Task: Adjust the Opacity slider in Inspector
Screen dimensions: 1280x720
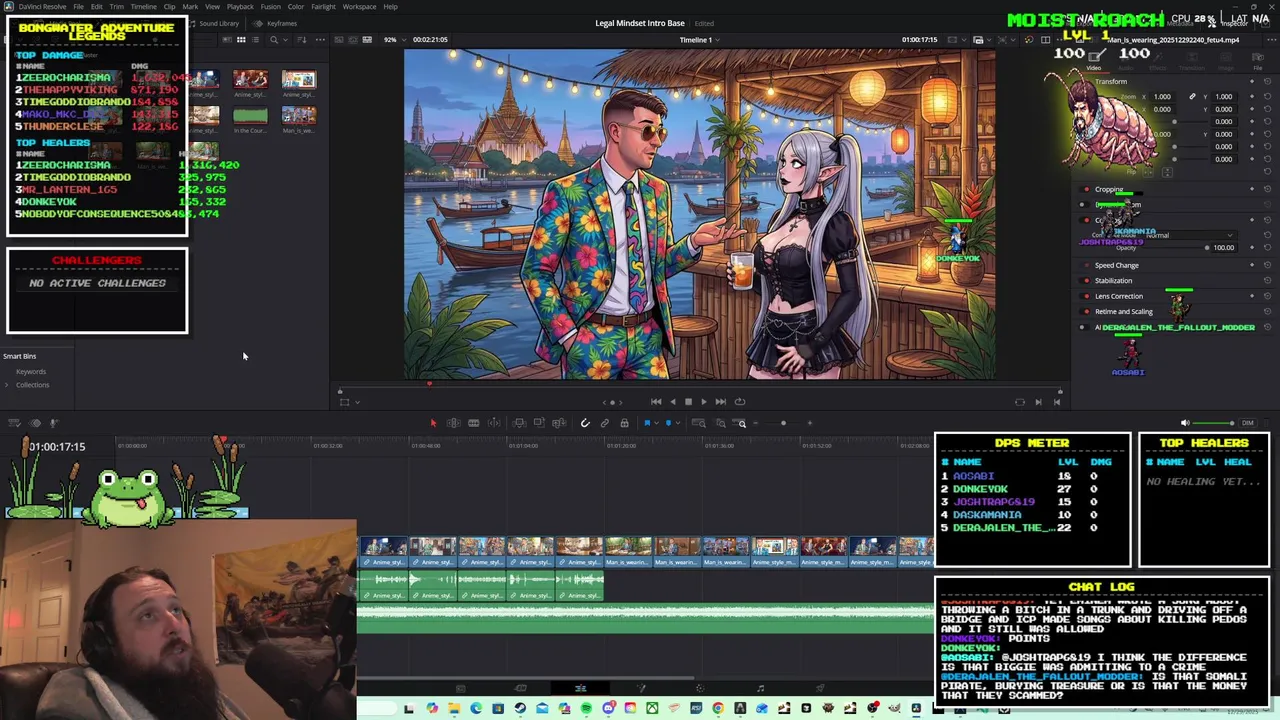Action: pos(1206,247)
